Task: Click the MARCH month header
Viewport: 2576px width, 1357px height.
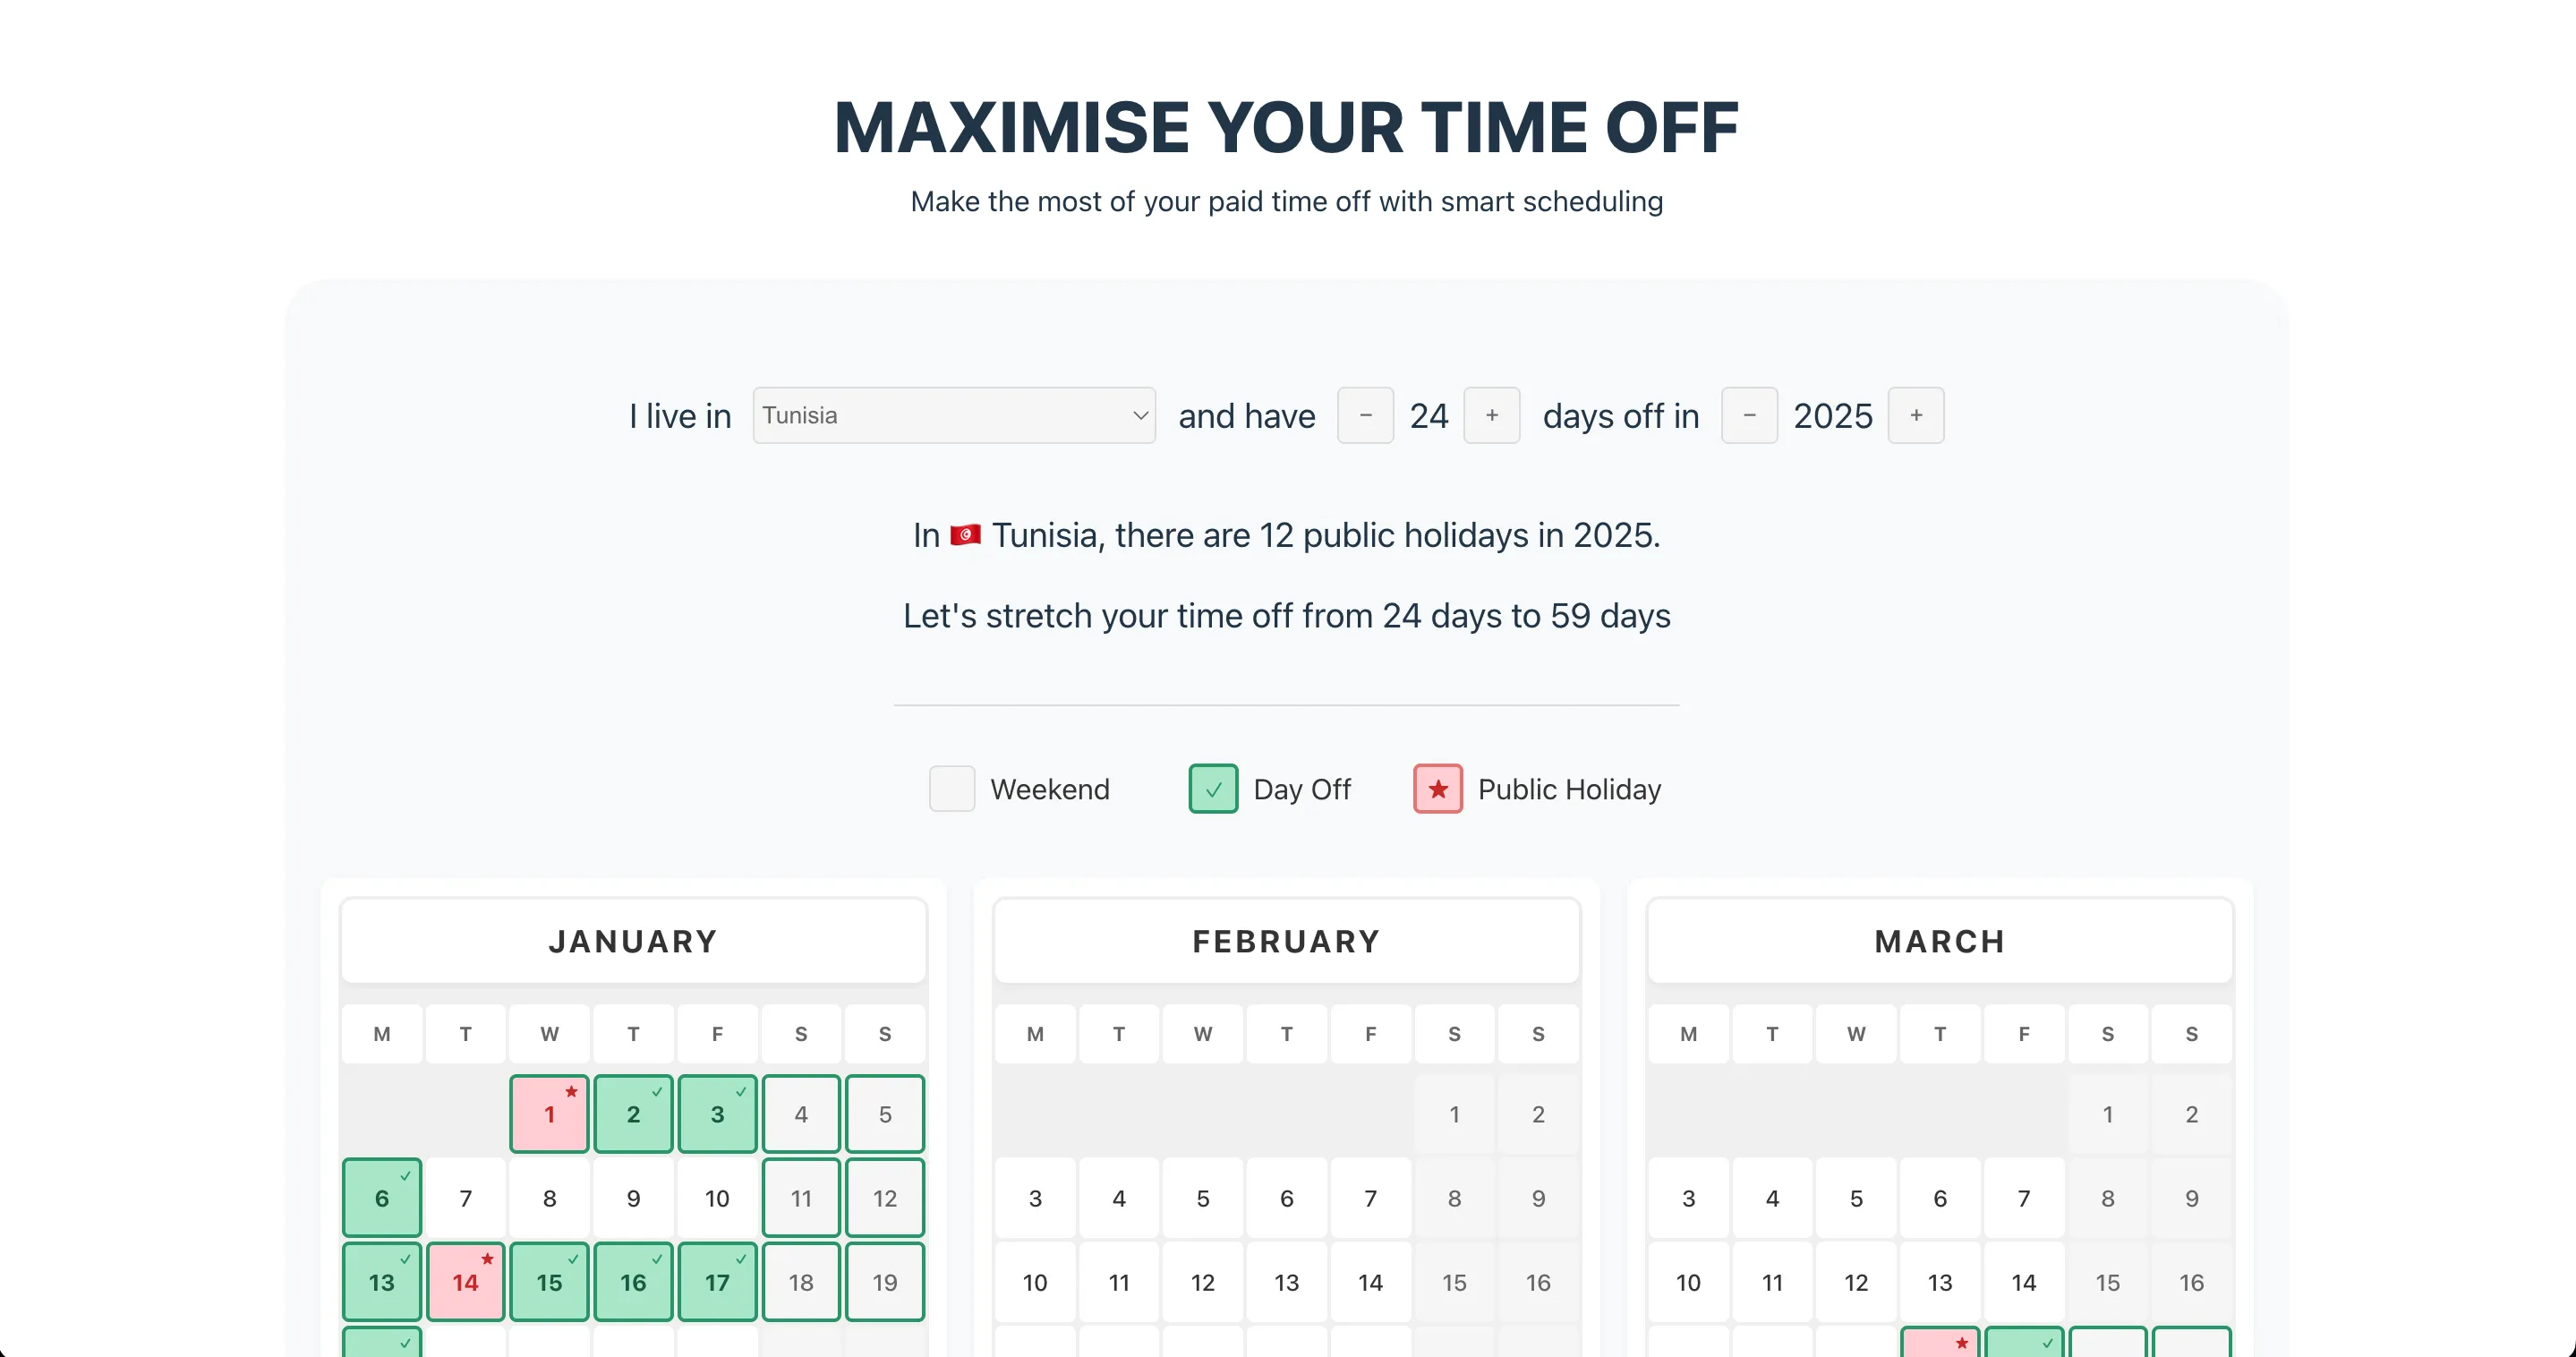Action: click(1939, 941)
